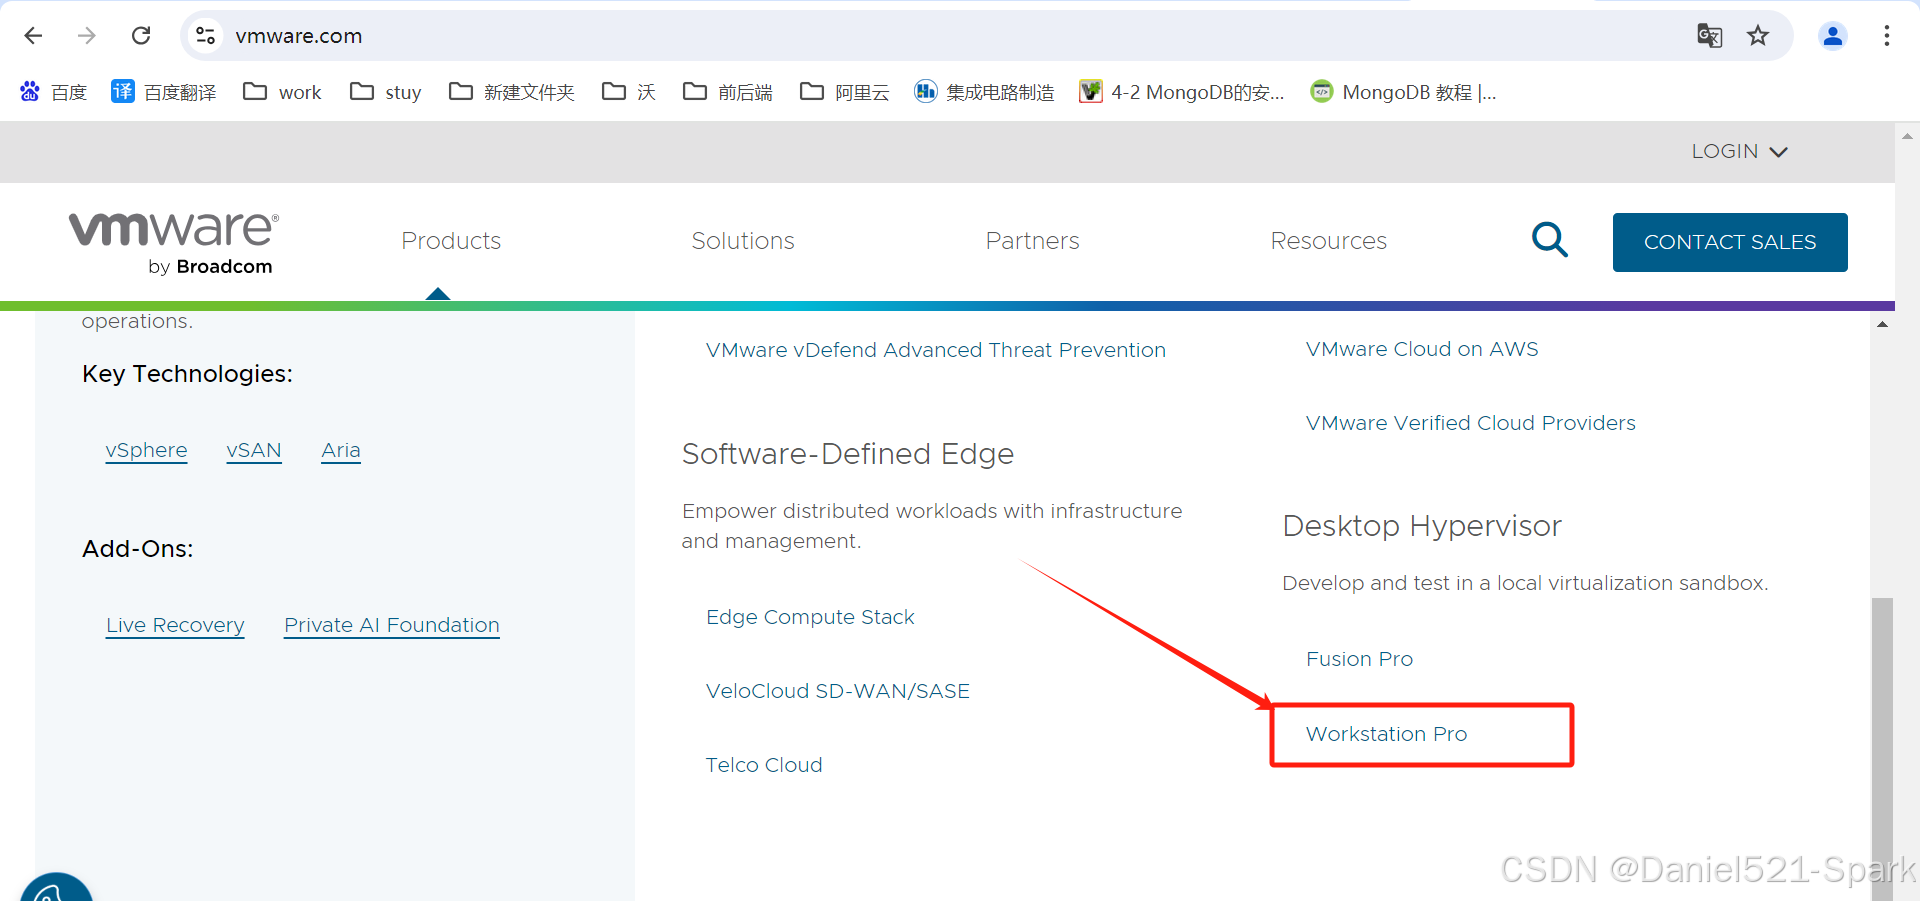The image size is (1920, 901).
Task: Open the Aria link
Action: point(341,451)
